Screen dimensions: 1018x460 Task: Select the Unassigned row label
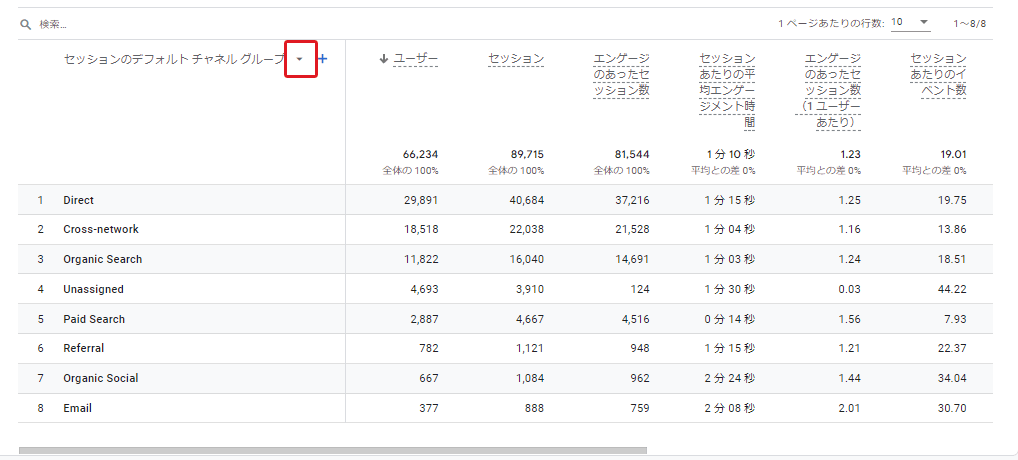click(93, 289)
